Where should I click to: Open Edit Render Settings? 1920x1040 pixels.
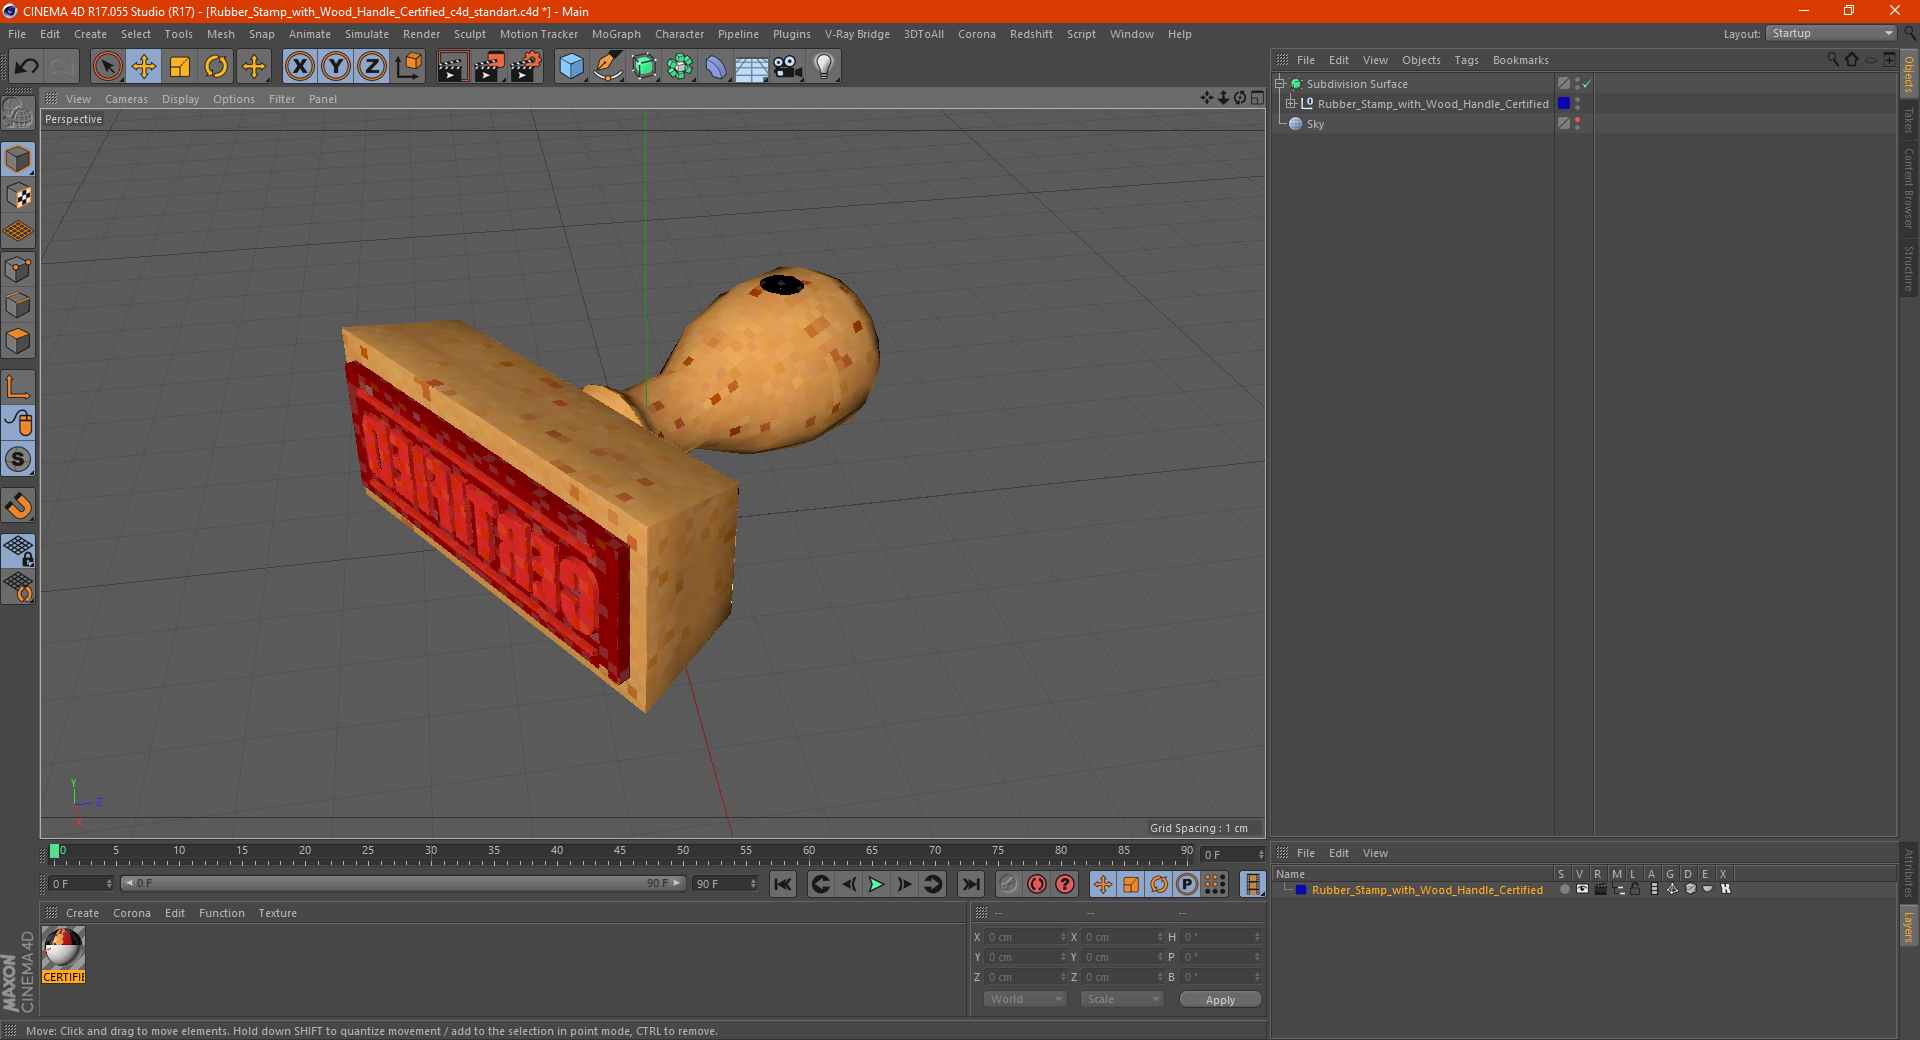tap(526, 67)
